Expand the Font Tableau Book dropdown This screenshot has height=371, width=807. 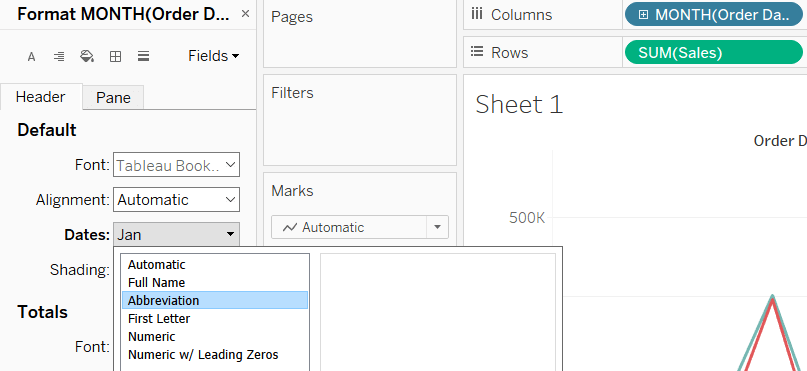click(176, 165)
